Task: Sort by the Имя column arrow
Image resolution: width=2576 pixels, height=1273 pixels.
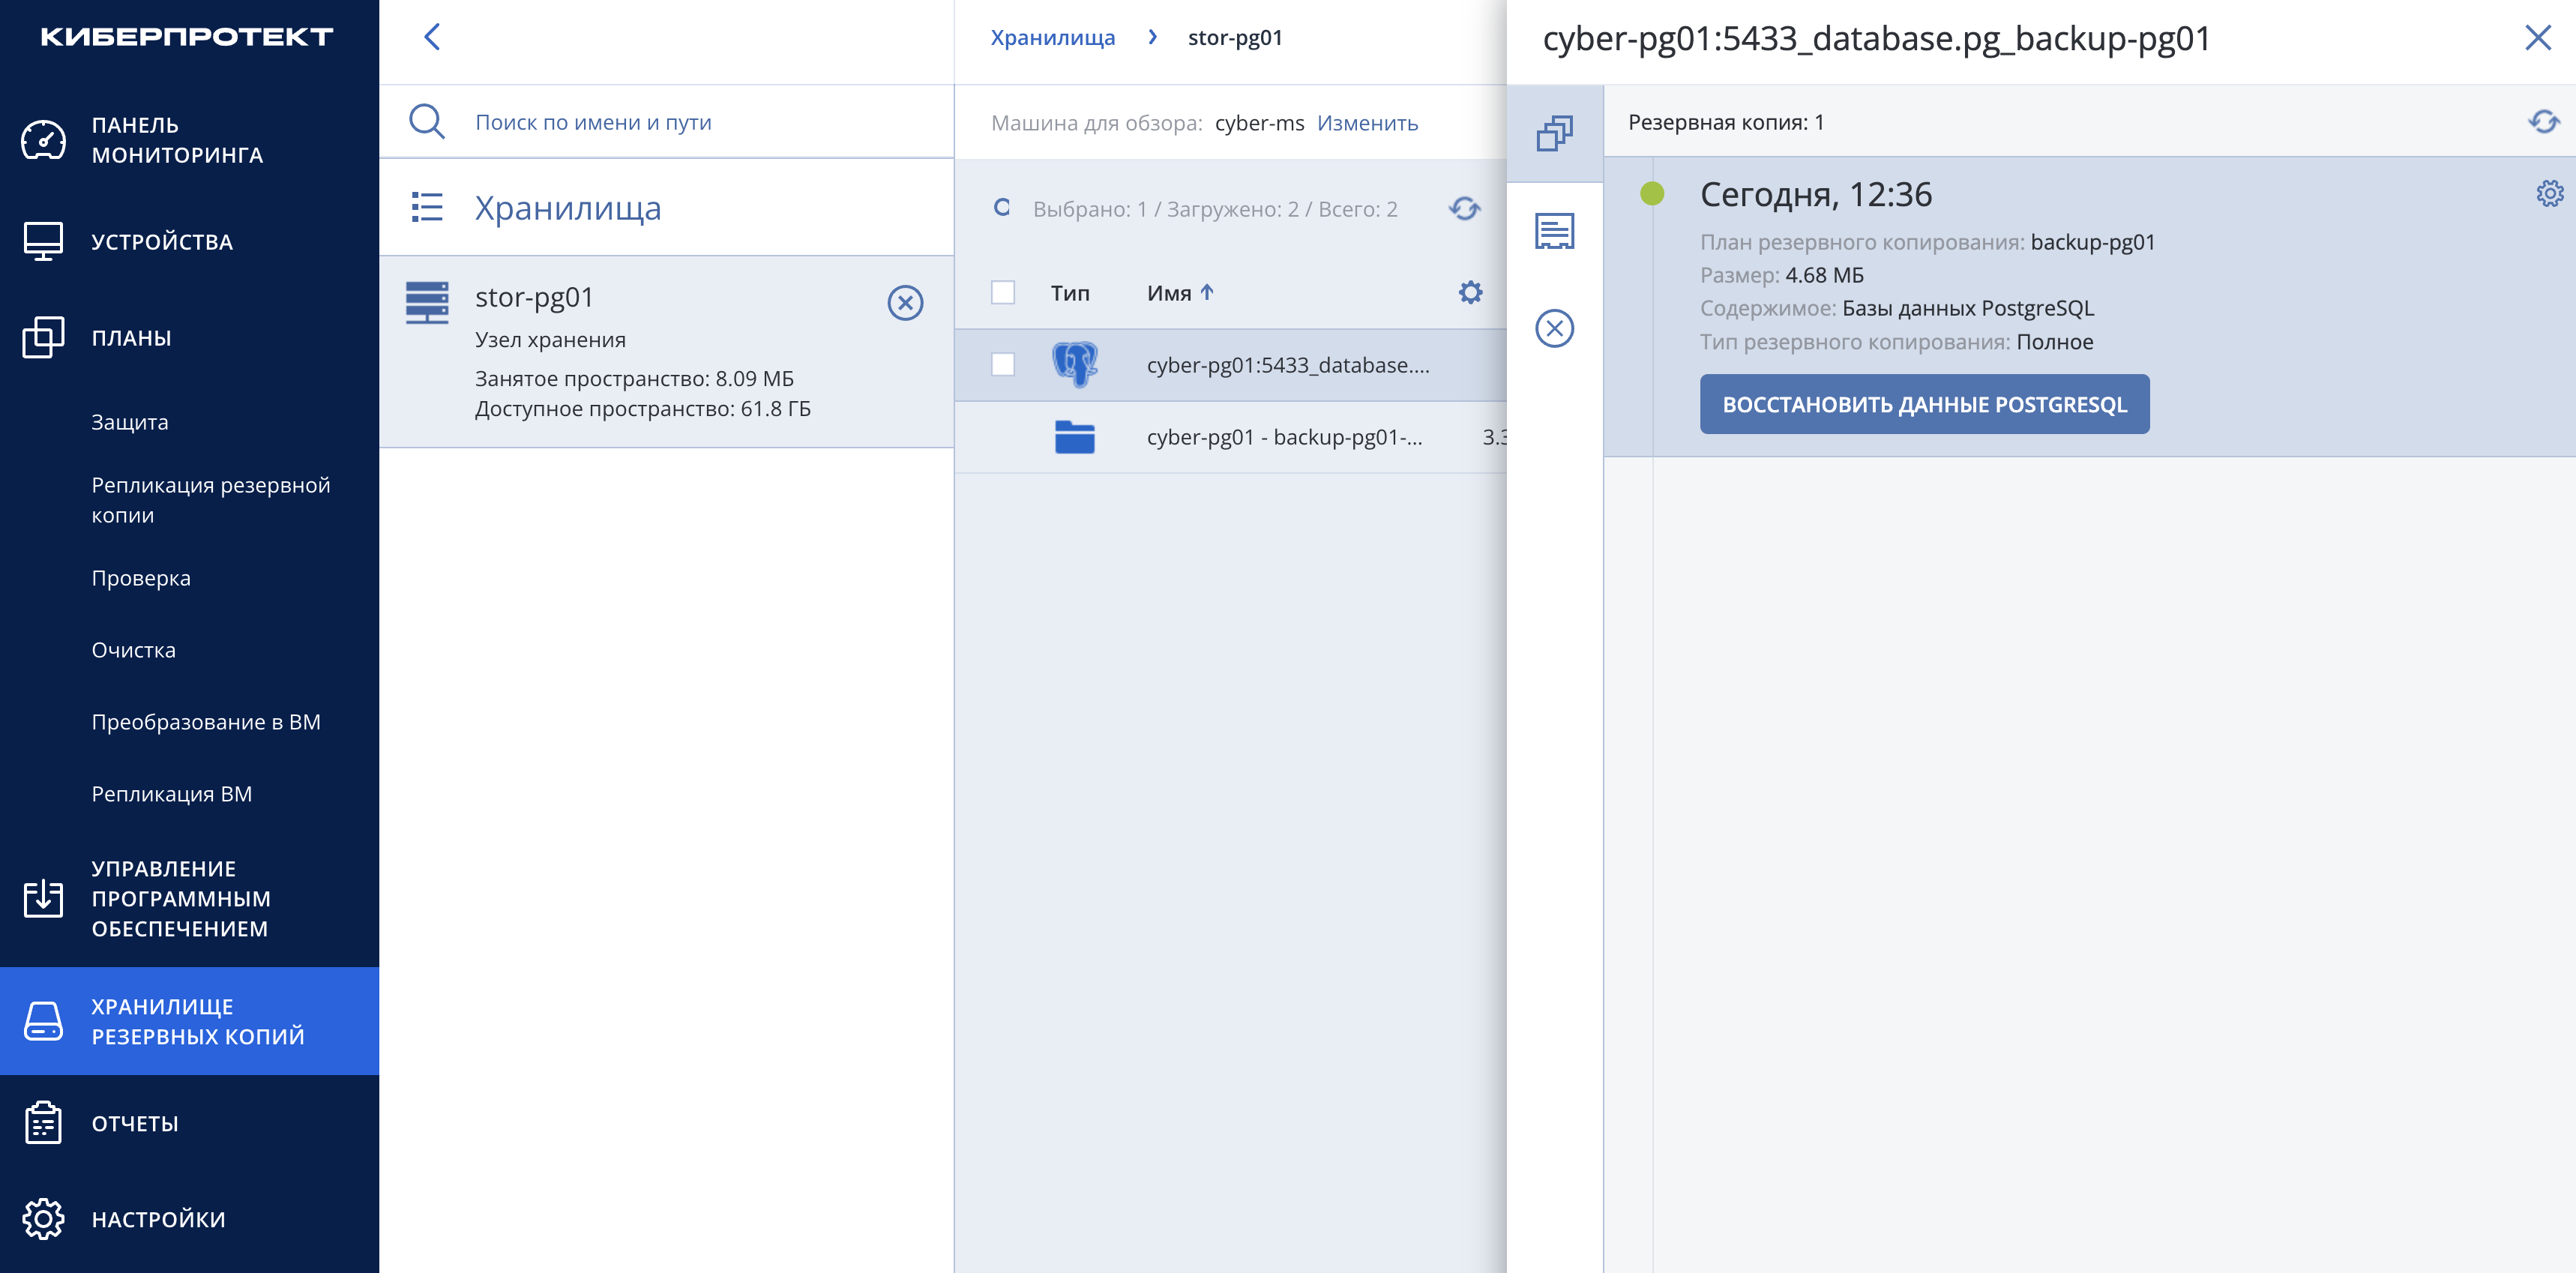Action: (1207, 293)
